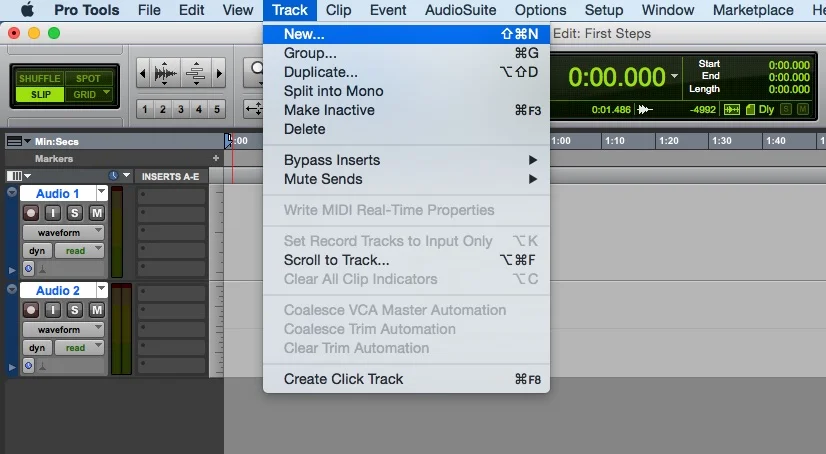The width and height of the screenshot is (826, 454).
Task: Click the M mute indicator in counter display
Action: tap(803, 109)
